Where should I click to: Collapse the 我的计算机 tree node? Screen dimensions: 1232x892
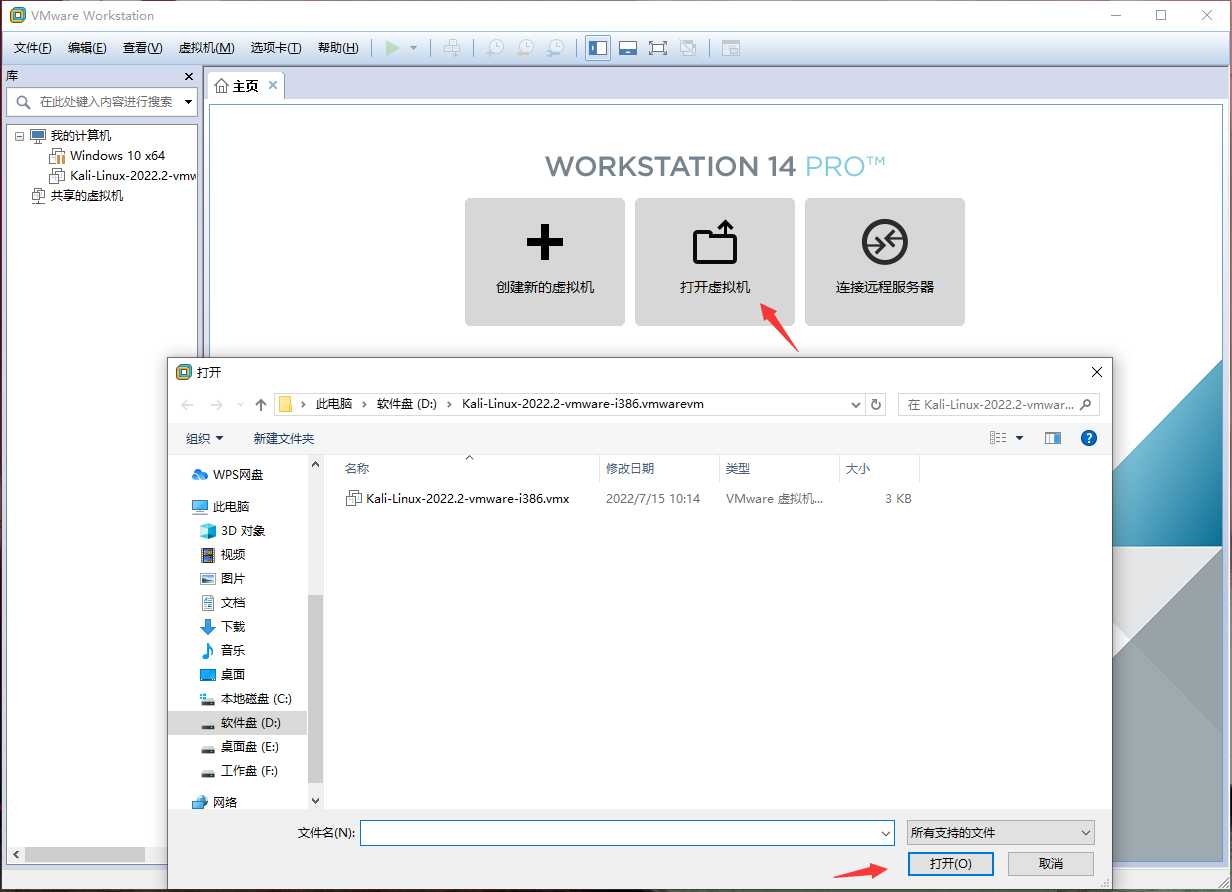pyautogui.click(x=19, y=136)
